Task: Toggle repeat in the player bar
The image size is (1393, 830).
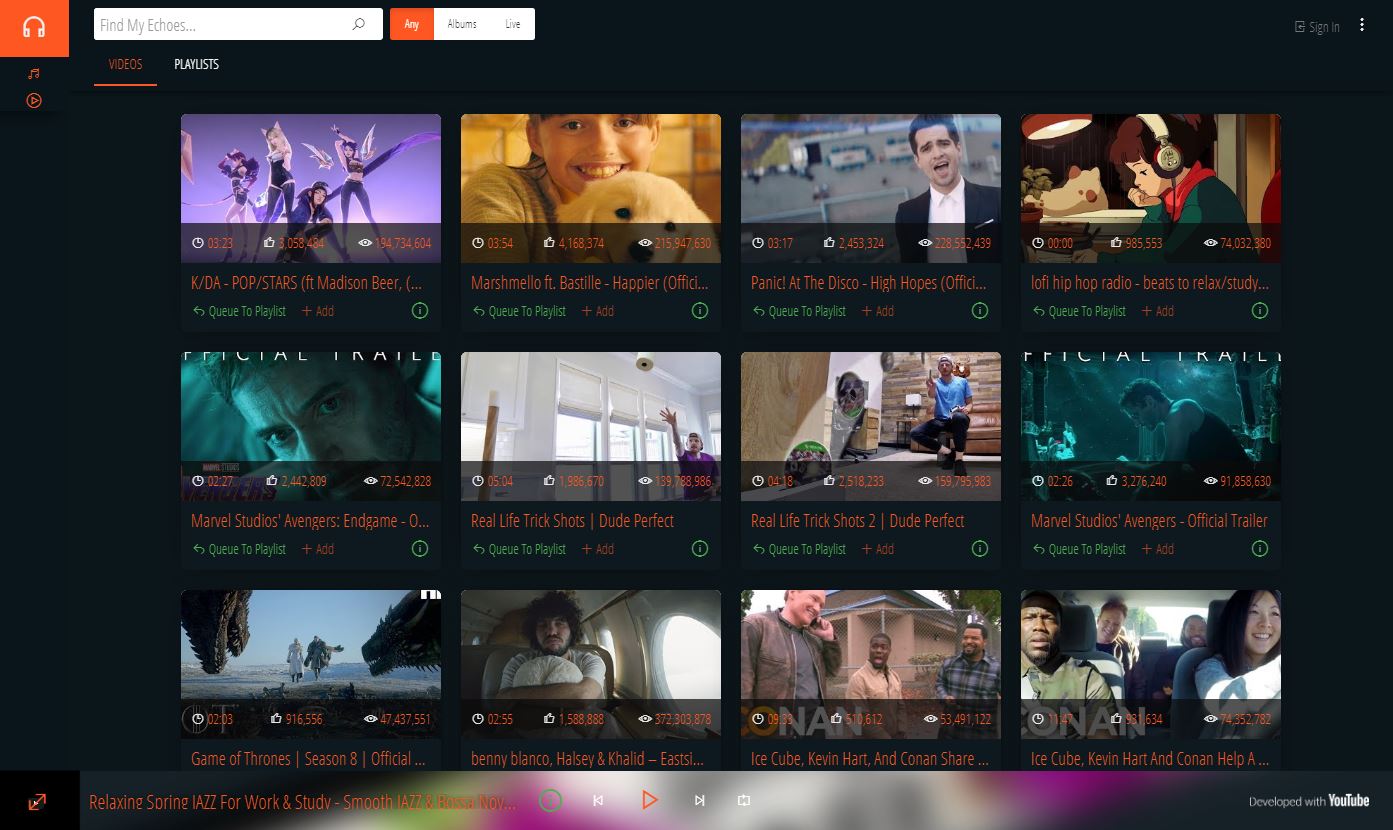Action: click(744, 800)
